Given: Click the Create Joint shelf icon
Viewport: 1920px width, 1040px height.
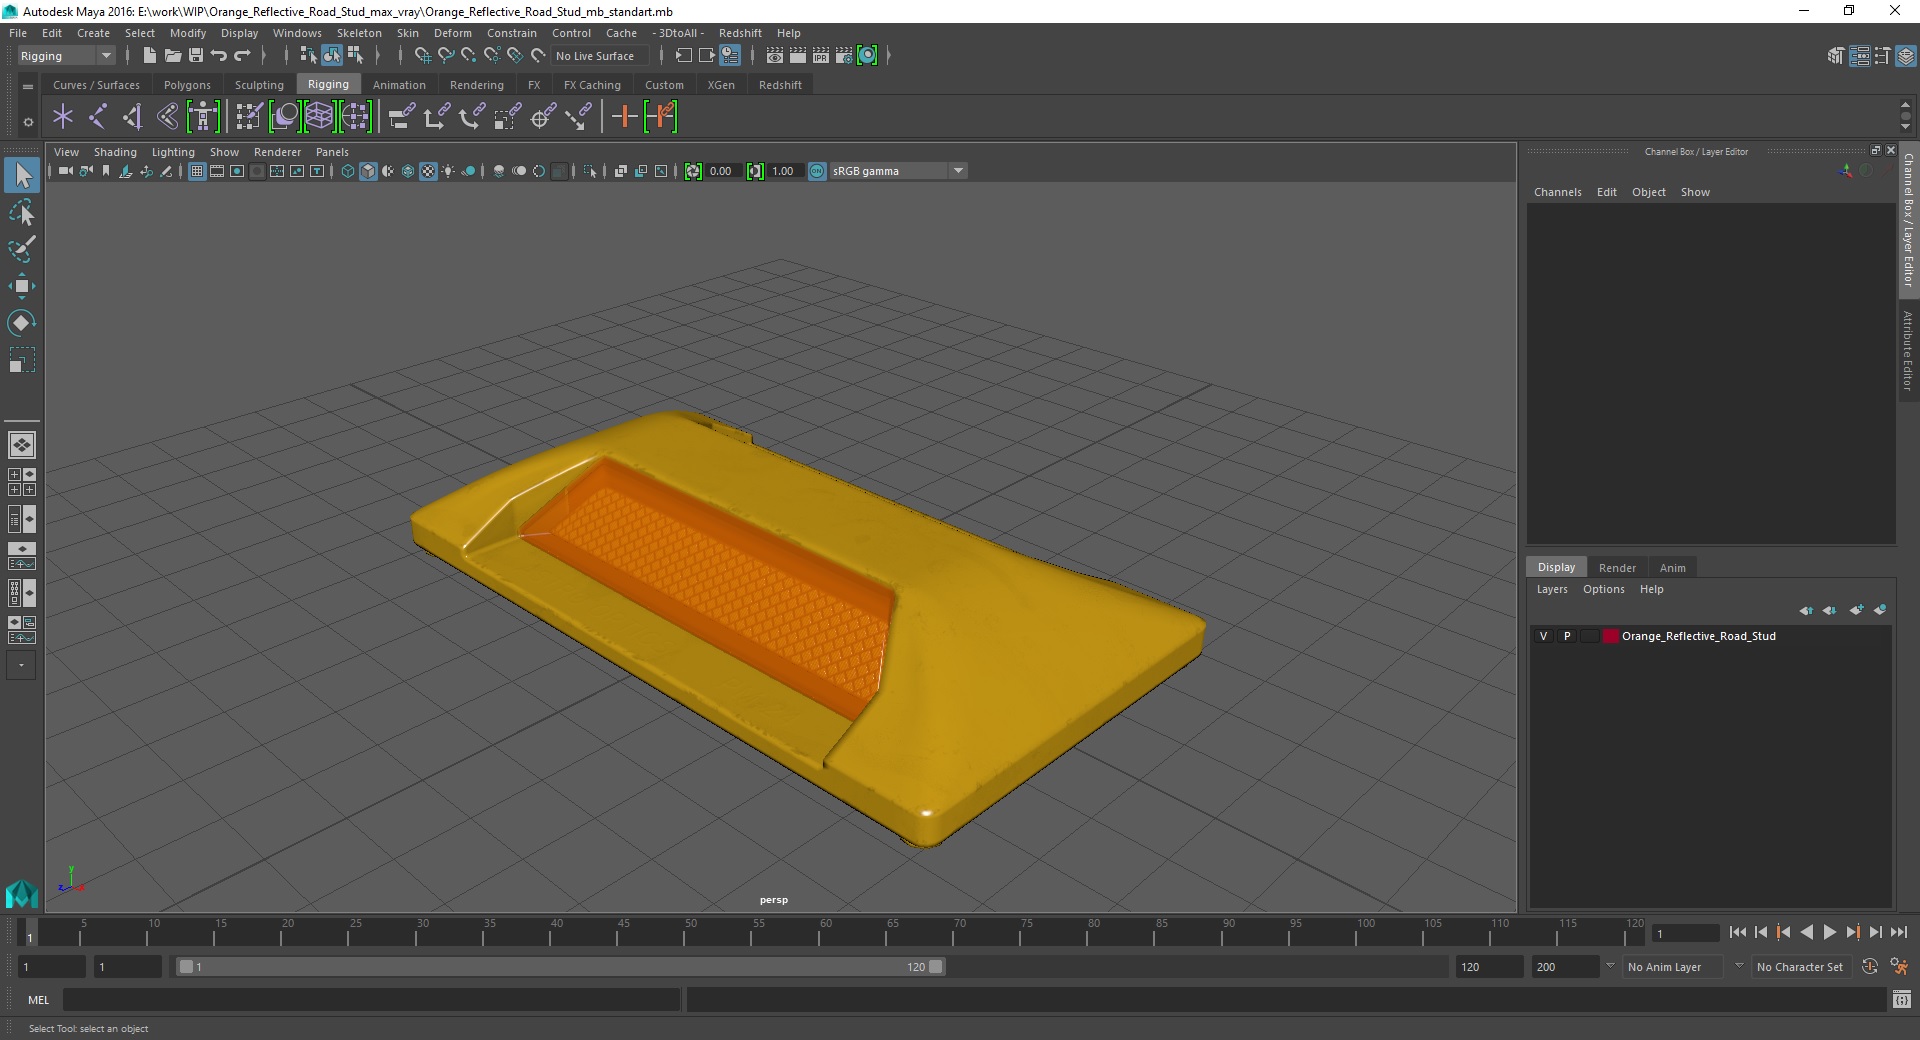Looking at the screenshot, I should (x=98, y=117).
